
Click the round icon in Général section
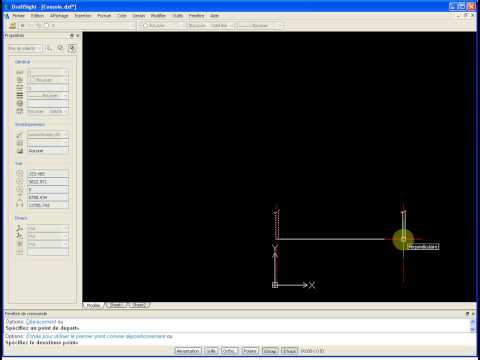[20, 103]
